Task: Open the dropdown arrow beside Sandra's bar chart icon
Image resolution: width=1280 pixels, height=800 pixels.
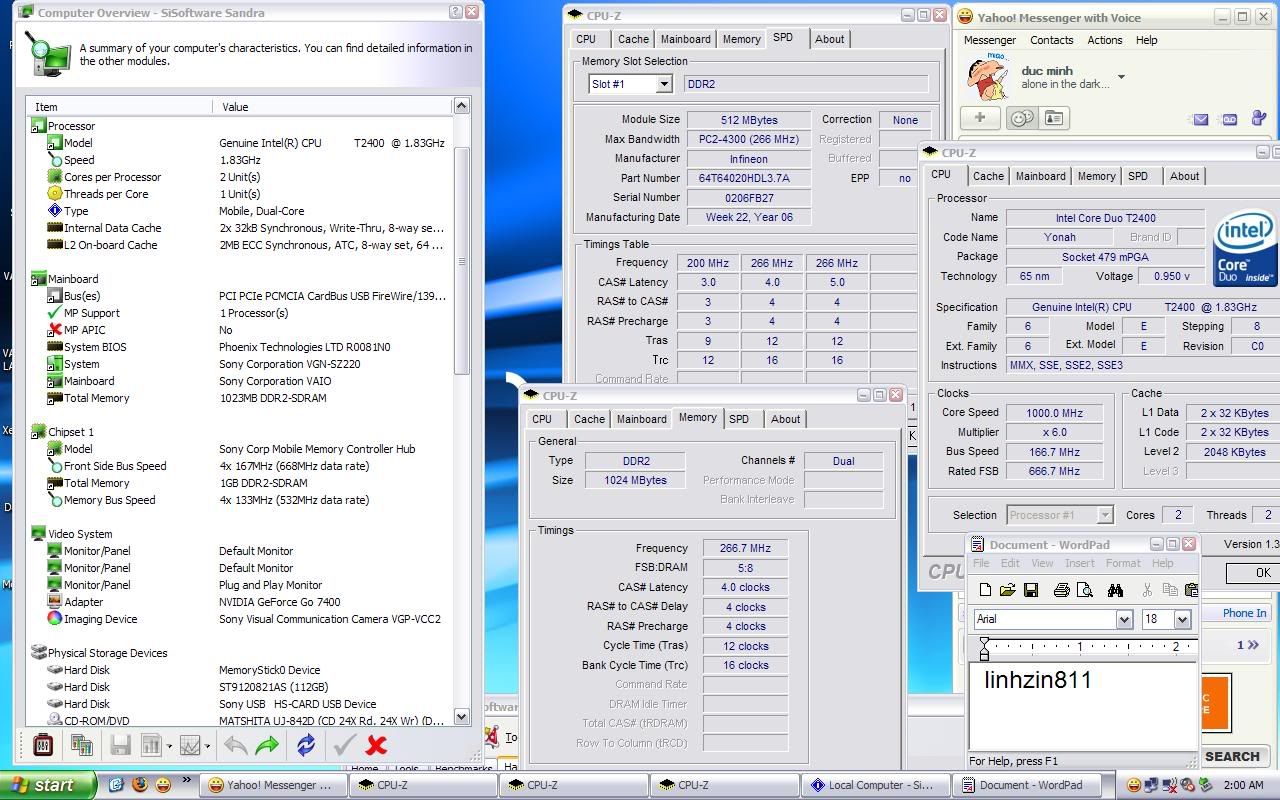Action: (169, 746)
